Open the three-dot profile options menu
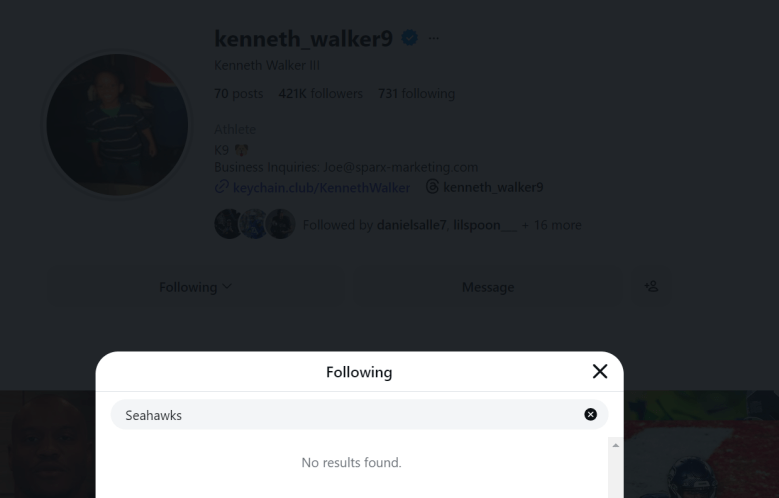This screenshot has width=779, height=498. click(x=433, y=39)
